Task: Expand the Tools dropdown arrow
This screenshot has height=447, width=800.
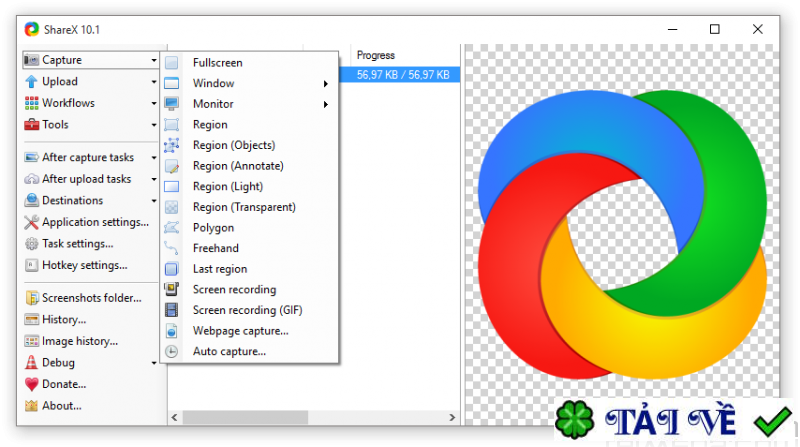Action: pos(154,125)
